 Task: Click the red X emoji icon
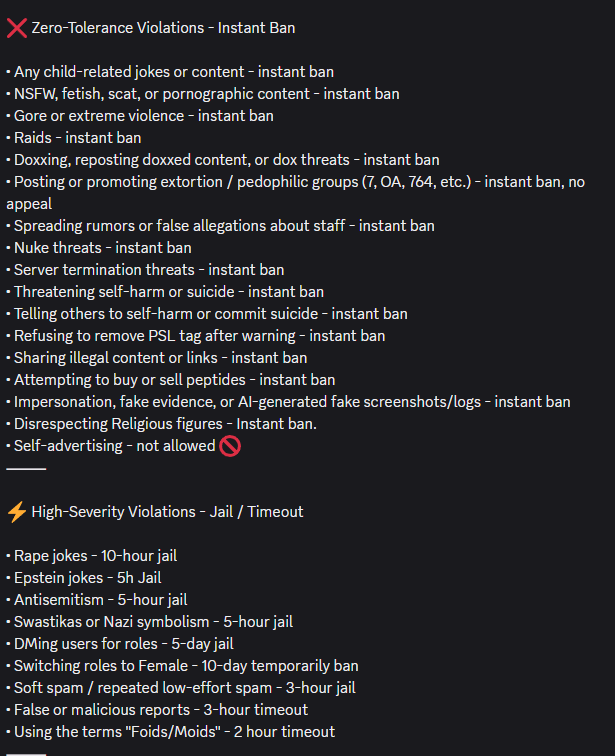point(16,28)
